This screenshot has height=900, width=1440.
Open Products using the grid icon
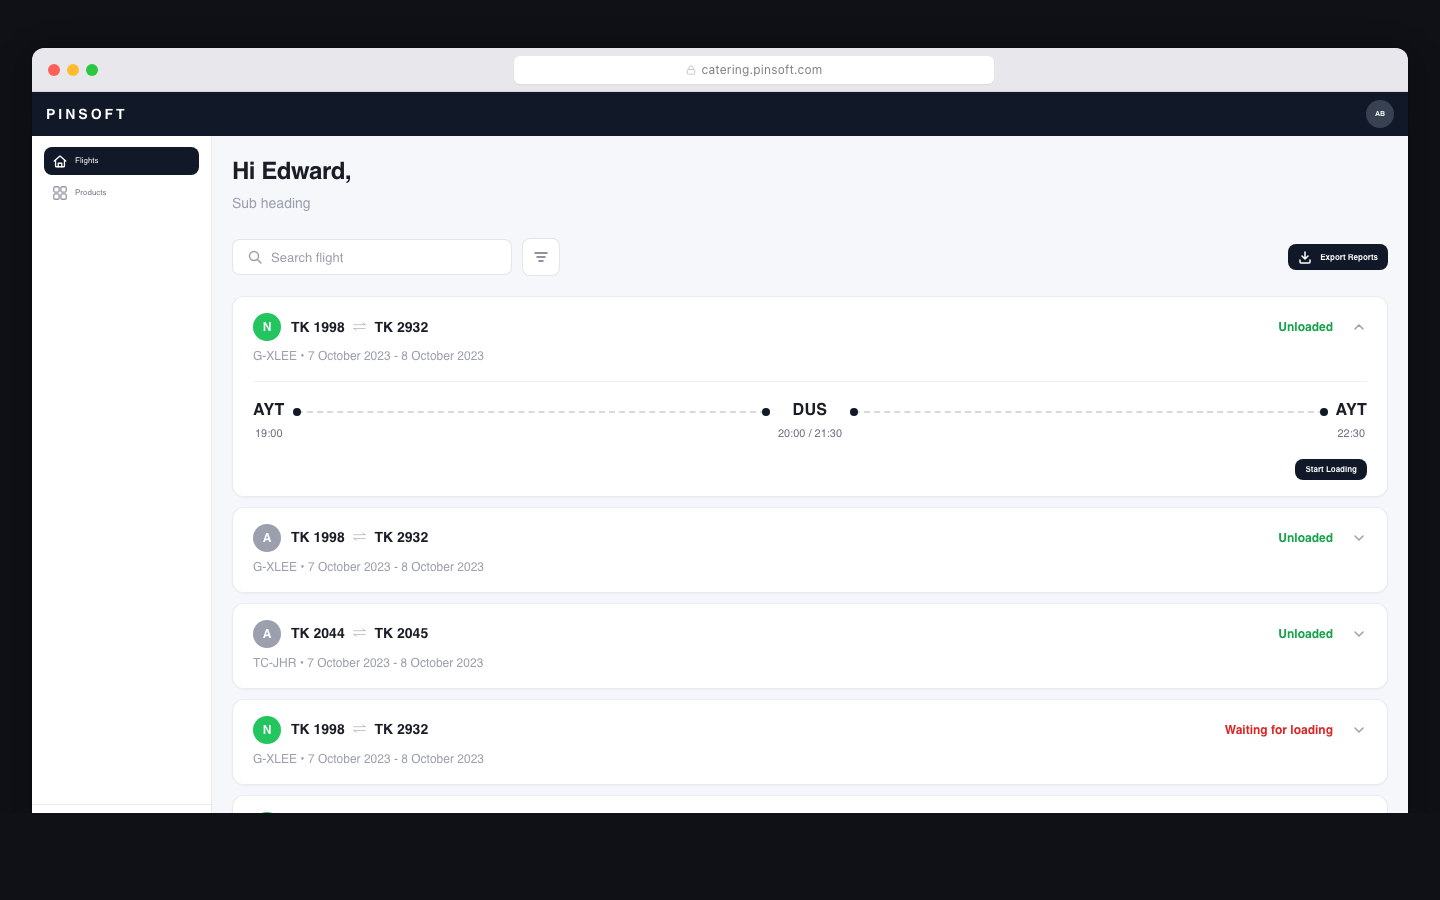tap(60, 192)
